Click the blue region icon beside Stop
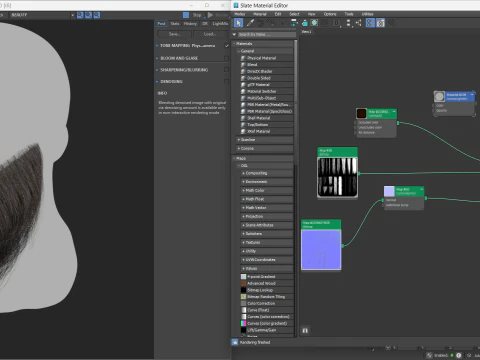Viewport: 480px width, 360px height. pyautogui.click(x=186, y=15)
